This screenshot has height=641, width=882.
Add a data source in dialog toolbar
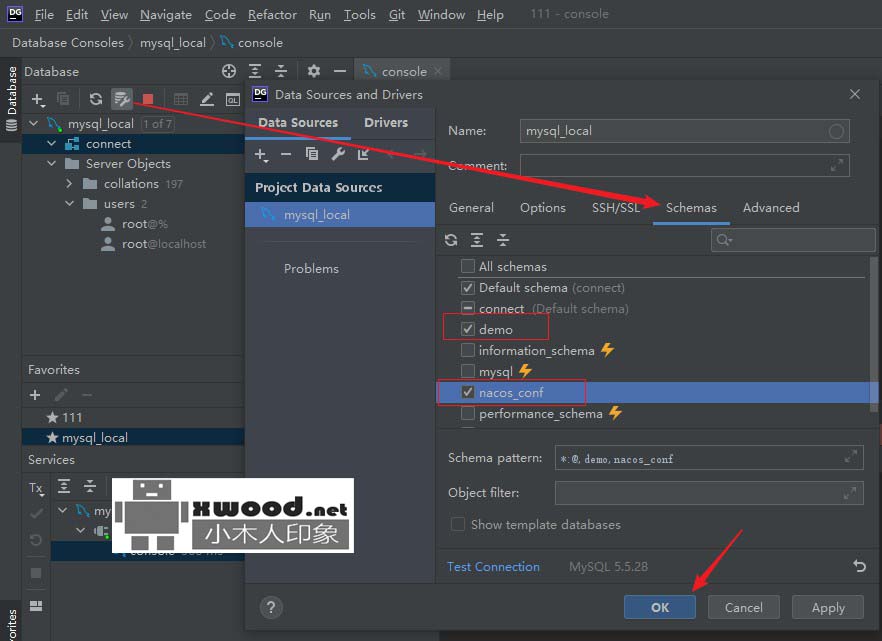[x=261, y=155]
